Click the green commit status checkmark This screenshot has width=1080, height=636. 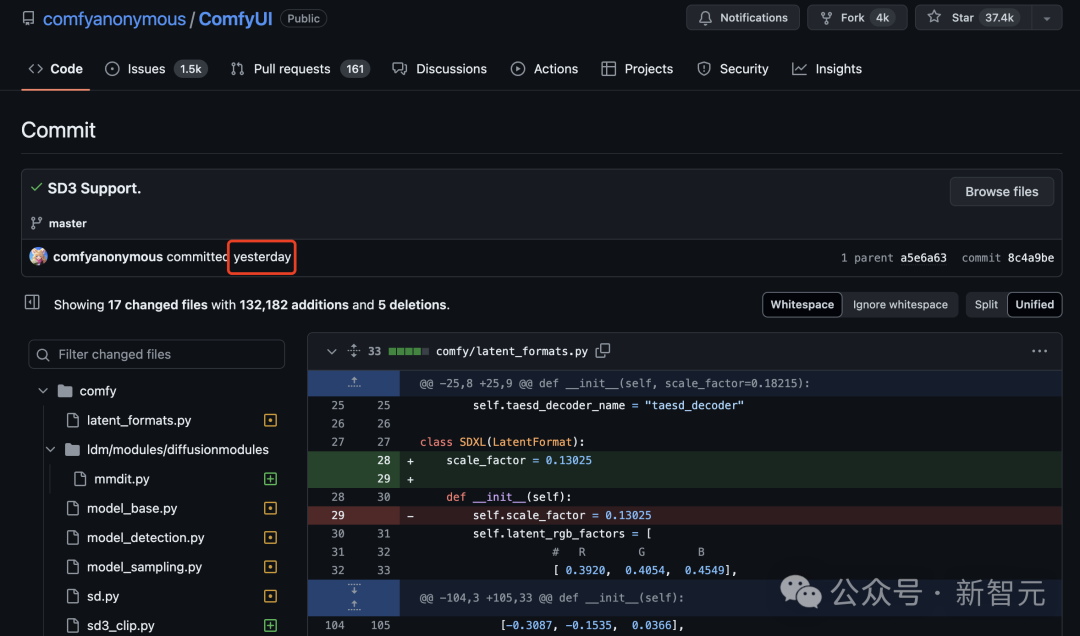tap(37, 188)
